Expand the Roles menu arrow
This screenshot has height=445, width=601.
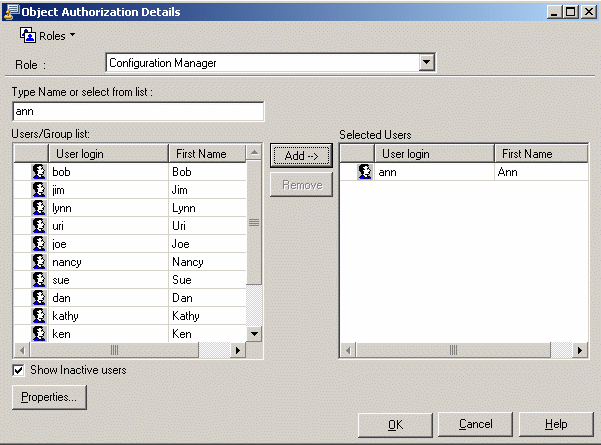pyautogui.click(x=72, y=36)
